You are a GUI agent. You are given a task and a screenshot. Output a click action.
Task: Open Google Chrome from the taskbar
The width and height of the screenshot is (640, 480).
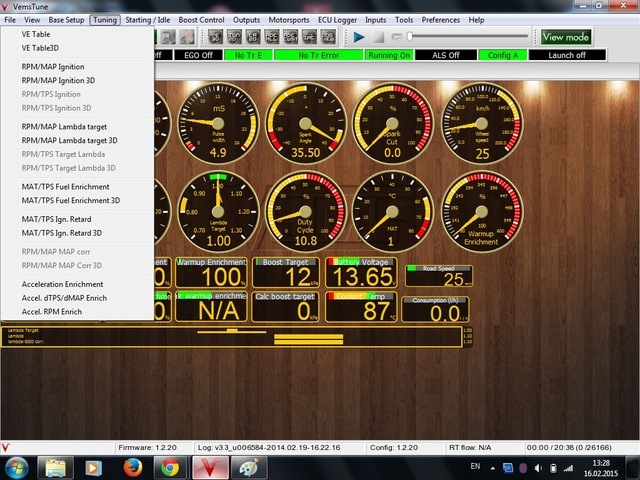pos(170,468)
